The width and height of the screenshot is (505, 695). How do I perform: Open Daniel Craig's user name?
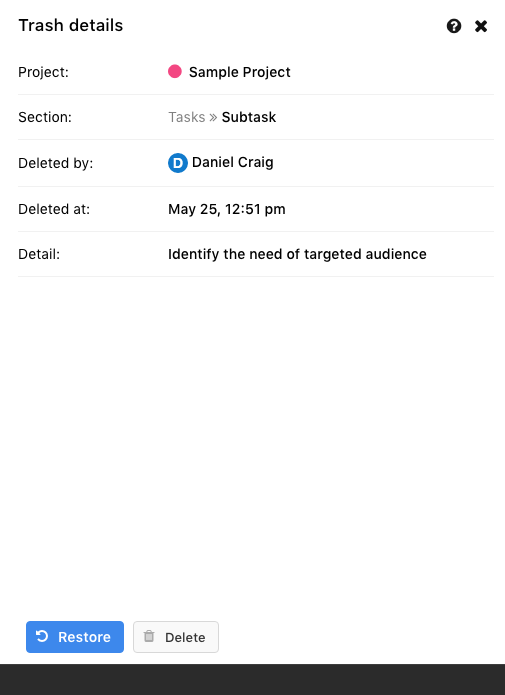coord(232,162)
